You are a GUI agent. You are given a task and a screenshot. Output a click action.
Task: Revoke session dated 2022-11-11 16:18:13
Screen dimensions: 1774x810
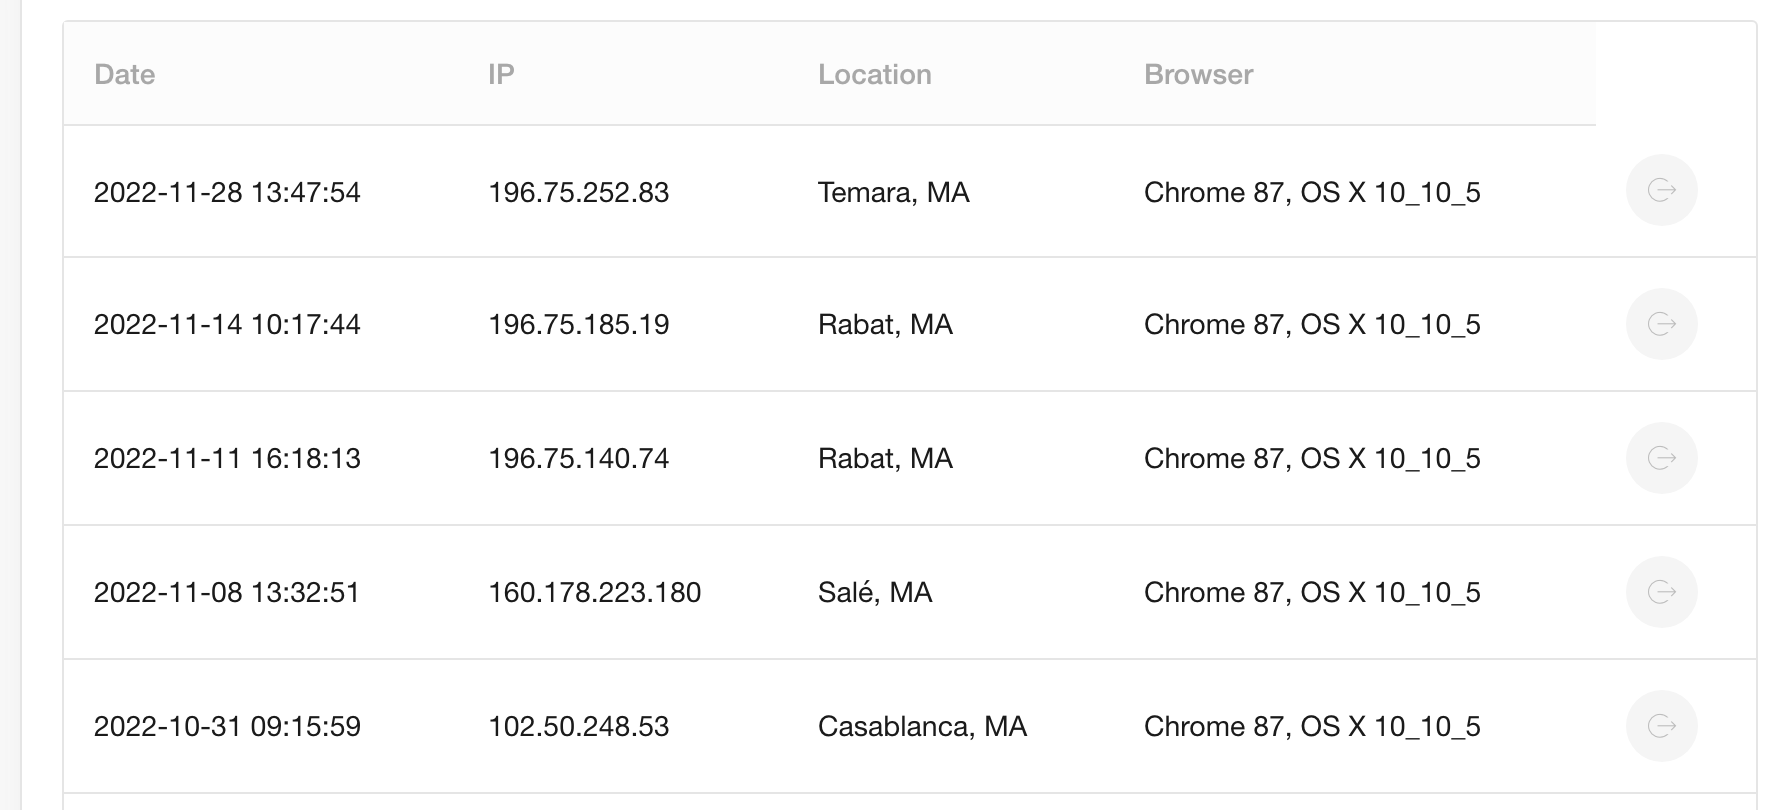[x=1661, y=458]
